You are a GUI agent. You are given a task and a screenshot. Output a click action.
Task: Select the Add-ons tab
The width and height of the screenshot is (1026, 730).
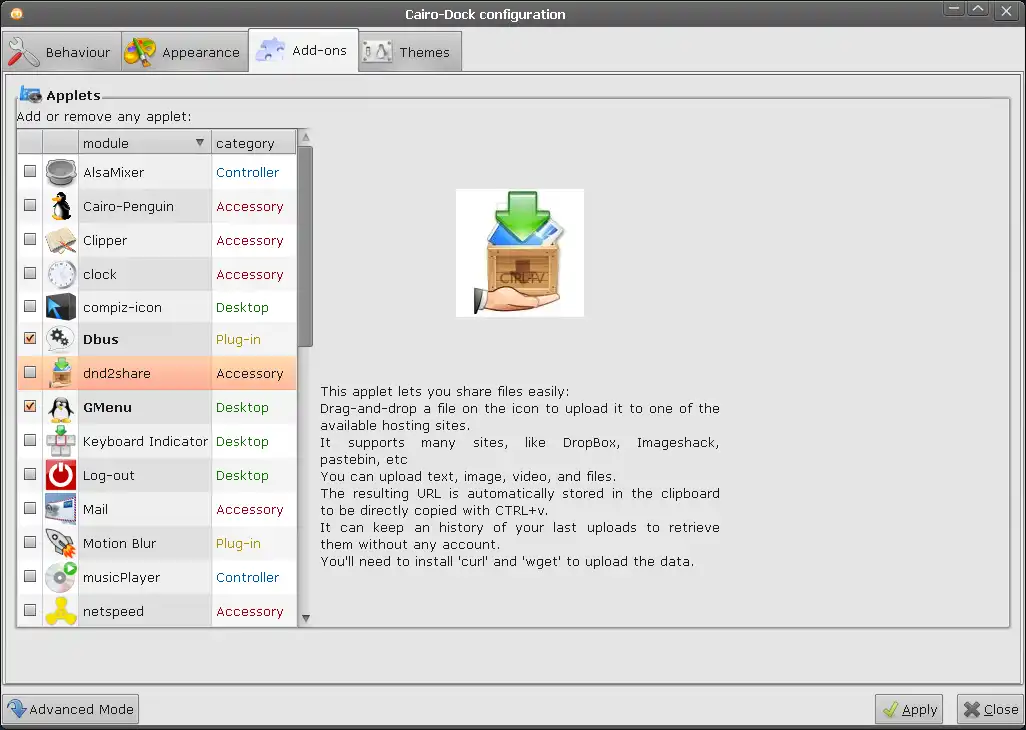pos(303,50)
